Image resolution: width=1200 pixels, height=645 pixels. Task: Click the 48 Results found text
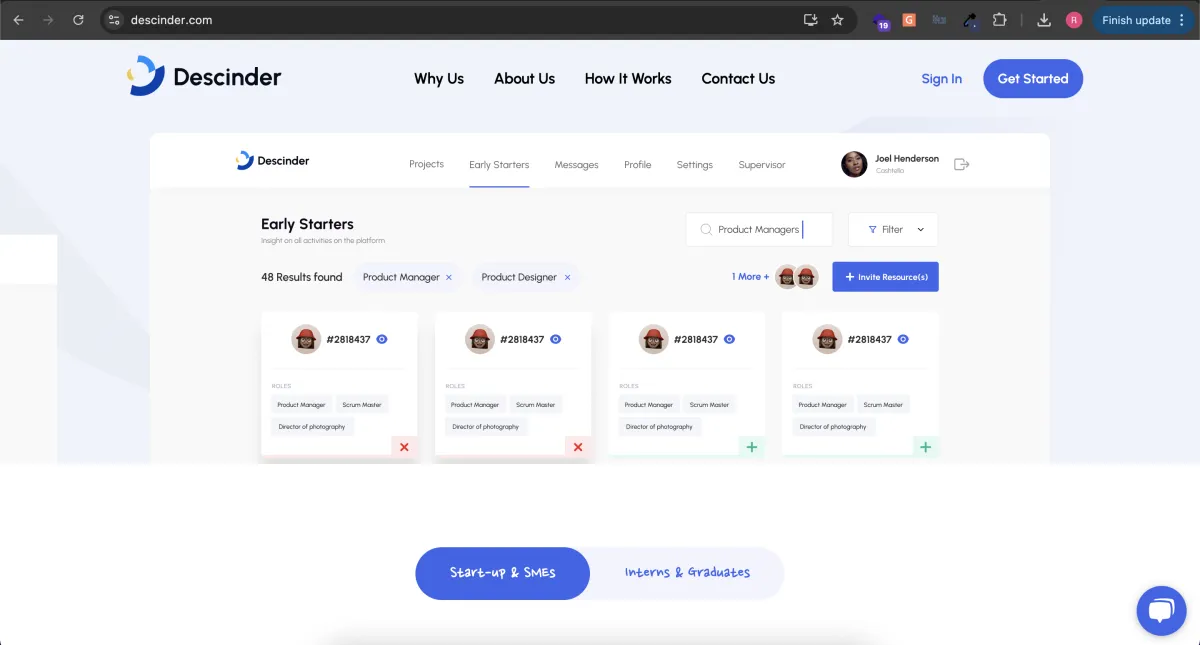point(302,277)
